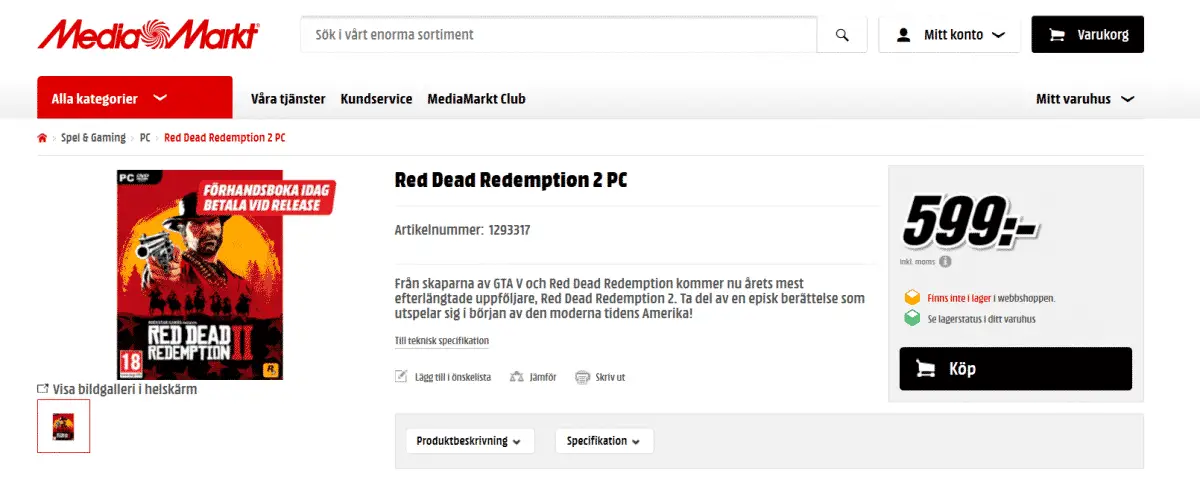Expand the Mitt varuhus selector
Viewport: 1200px width, 488px height.
tap(1085, 99)
